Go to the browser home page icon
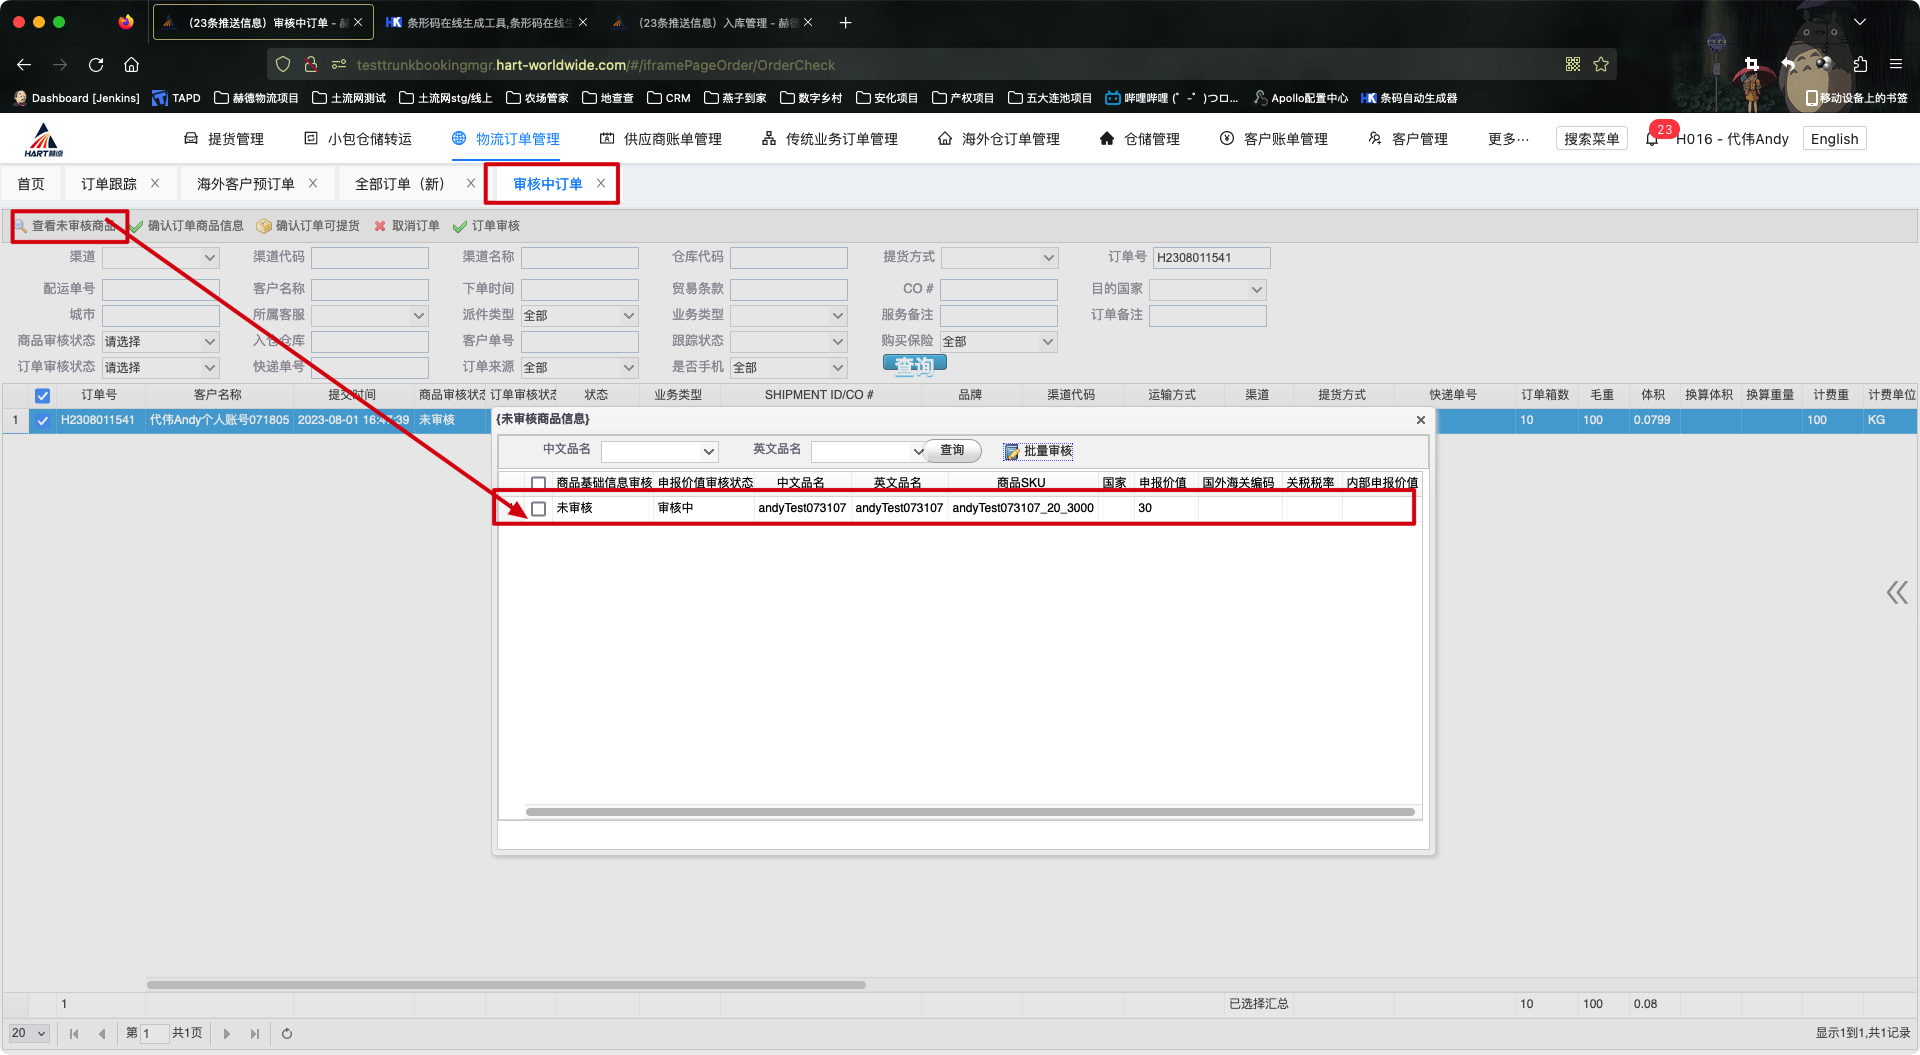This screenshot has height=1055, width=1920. [131, 65]
